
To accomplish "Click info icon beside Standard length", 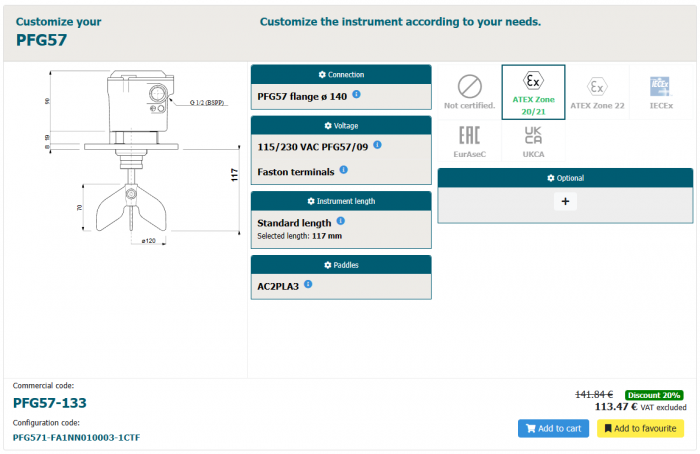I will click(340, 221).
